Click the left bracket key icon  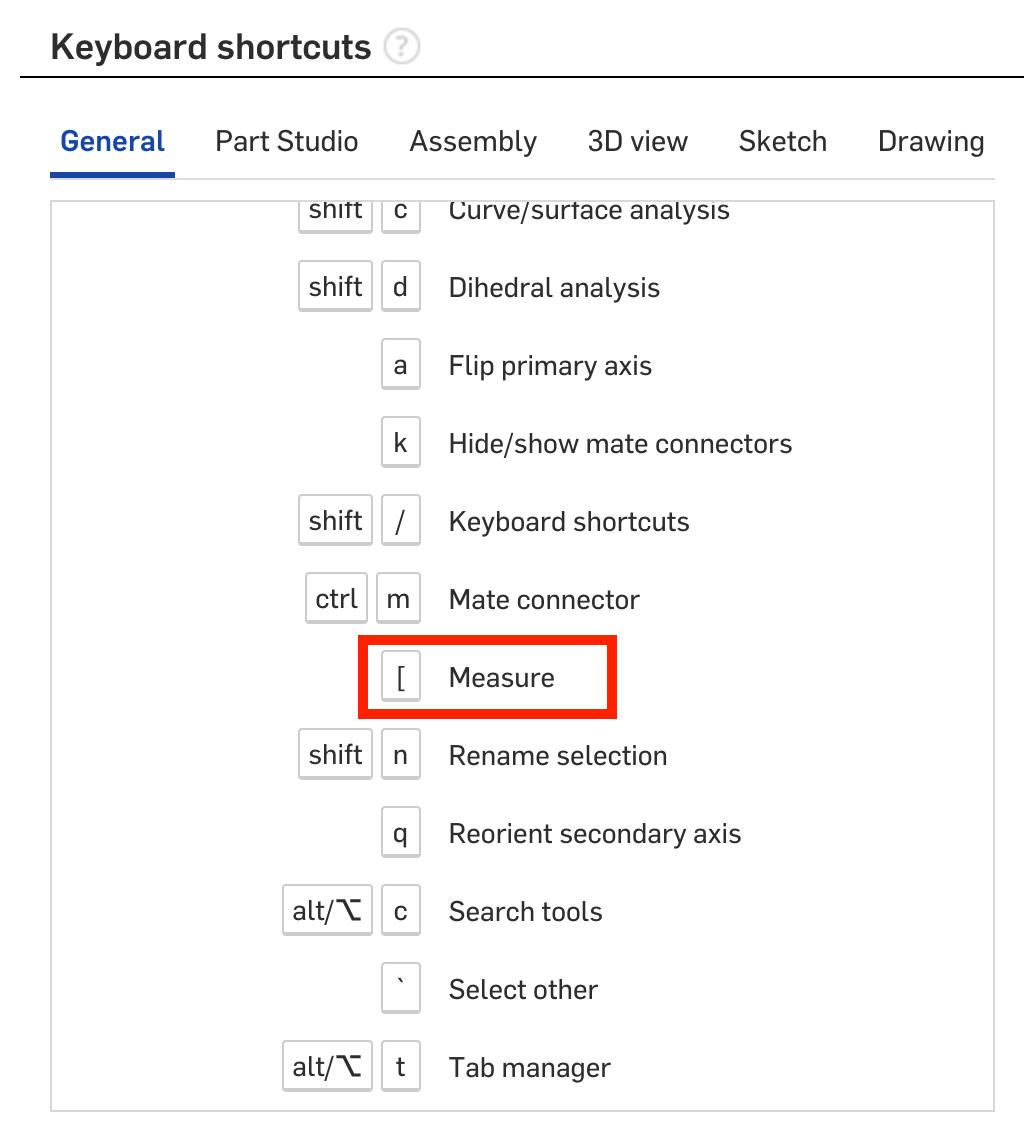[400, 678]
